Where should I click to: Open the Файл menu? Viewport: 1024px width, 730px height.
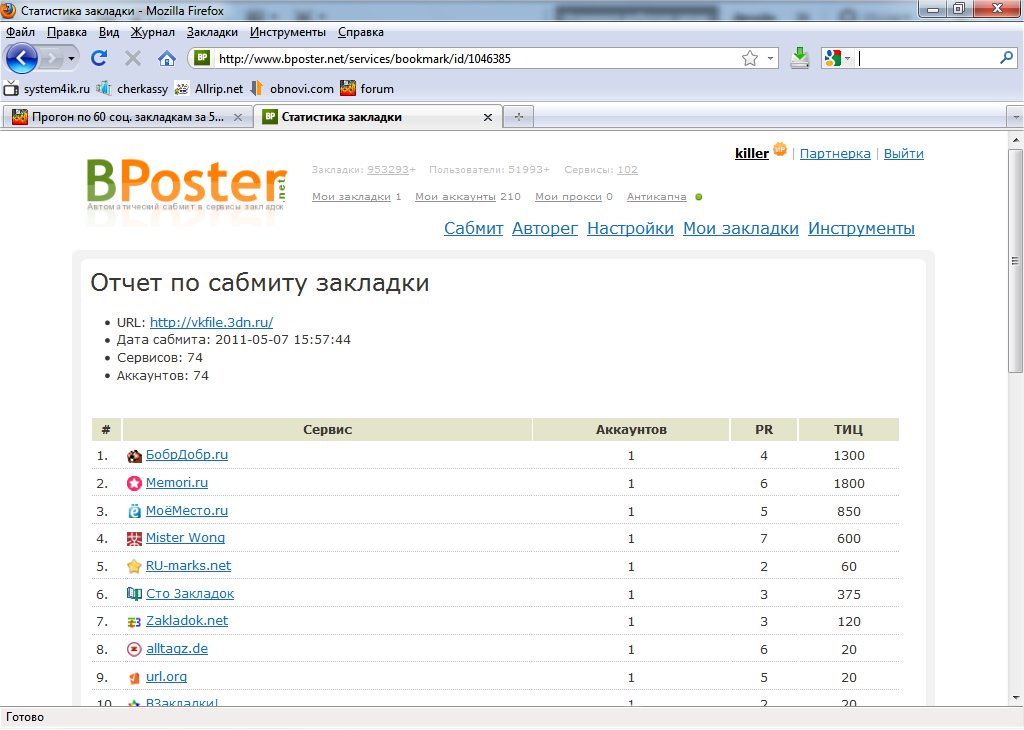[20, 32]
